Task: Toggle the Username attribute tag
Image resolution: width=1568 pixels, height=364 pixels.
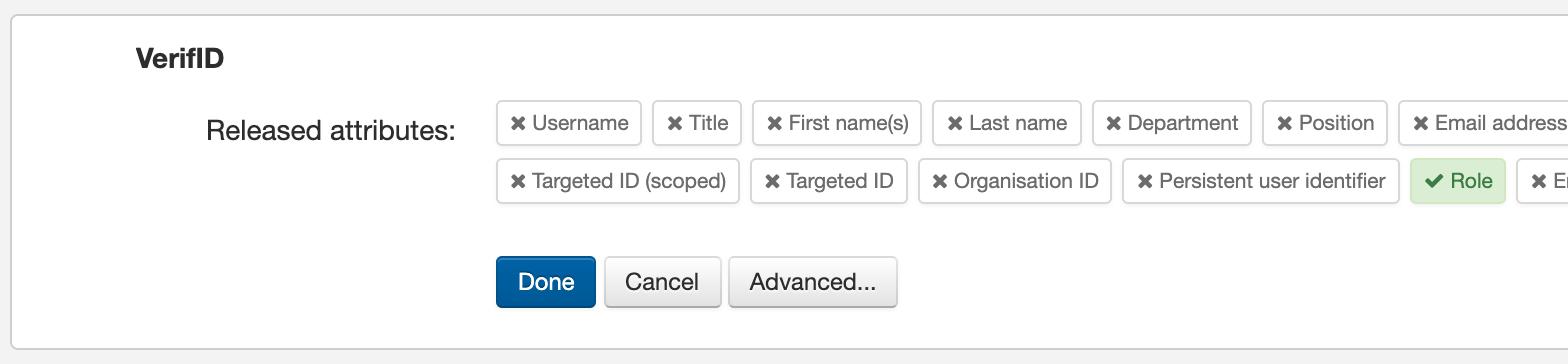Action: (569, 123)
